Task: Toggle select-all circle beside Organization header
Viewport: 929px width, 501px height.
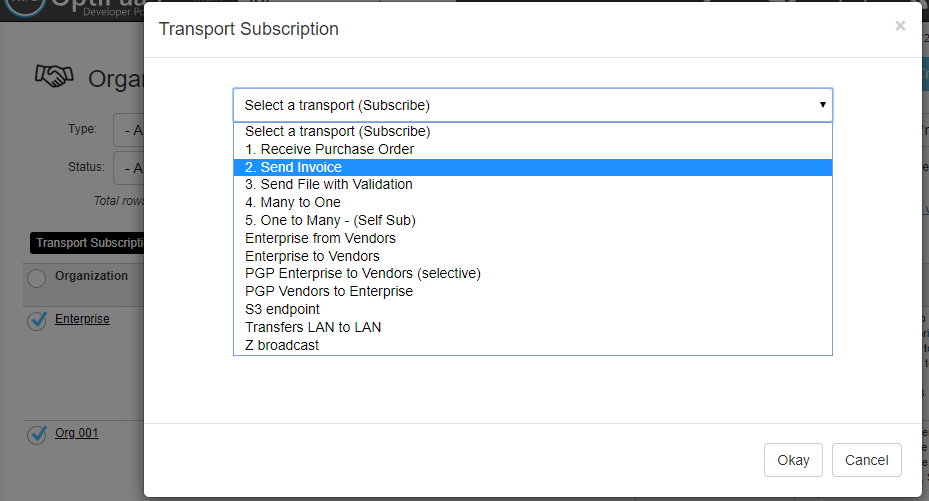Action: click(37, 278)
